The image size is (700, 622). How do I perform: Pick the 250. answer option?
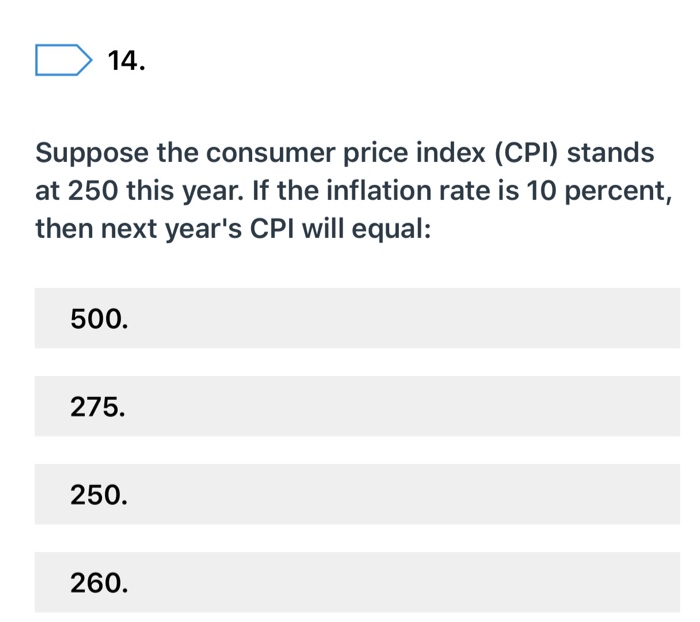357,494
